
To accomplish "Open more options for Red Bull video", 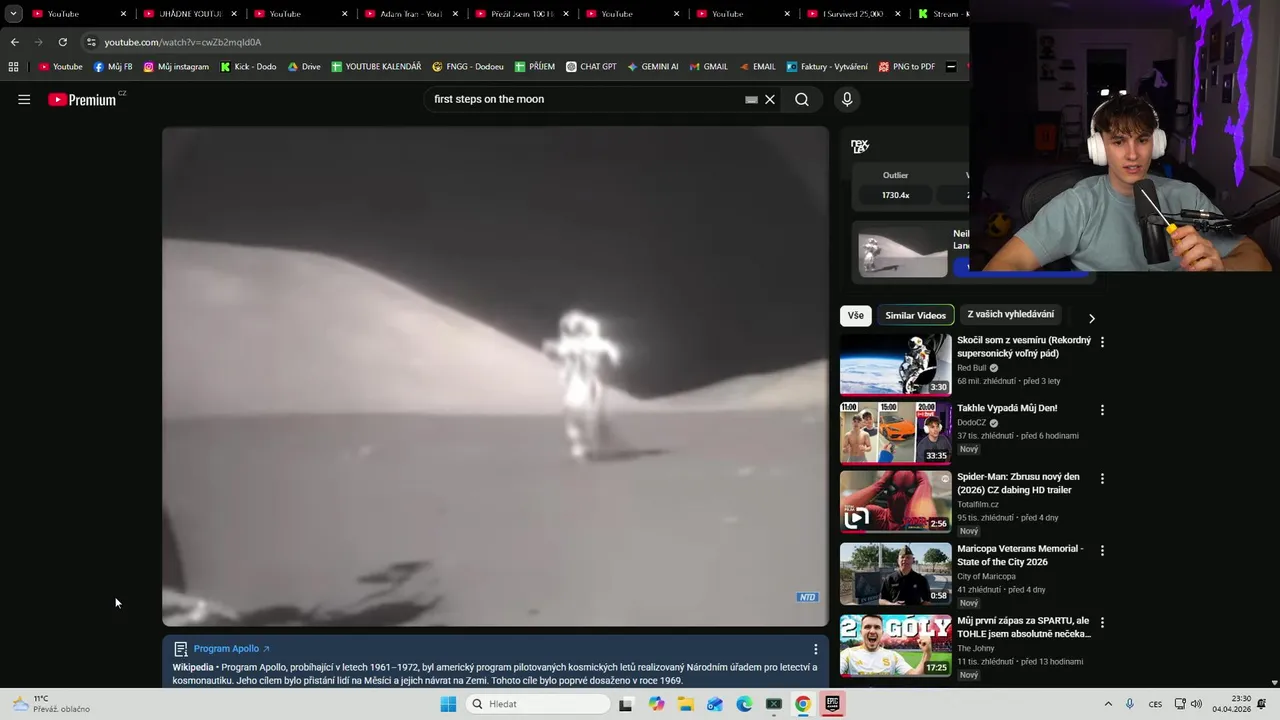I will click(1102, 342).
